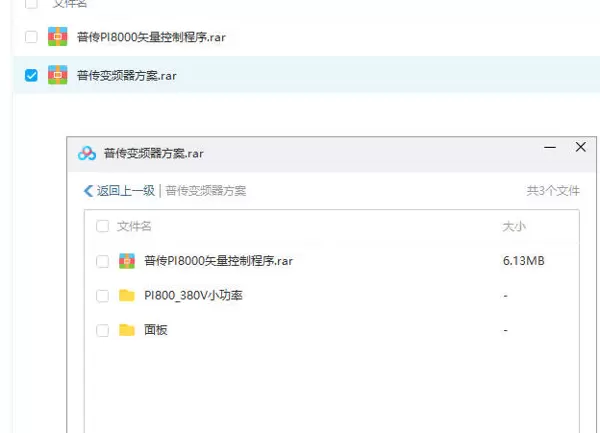
Task: Click the 大小 column header
Action: coord(514,226)
